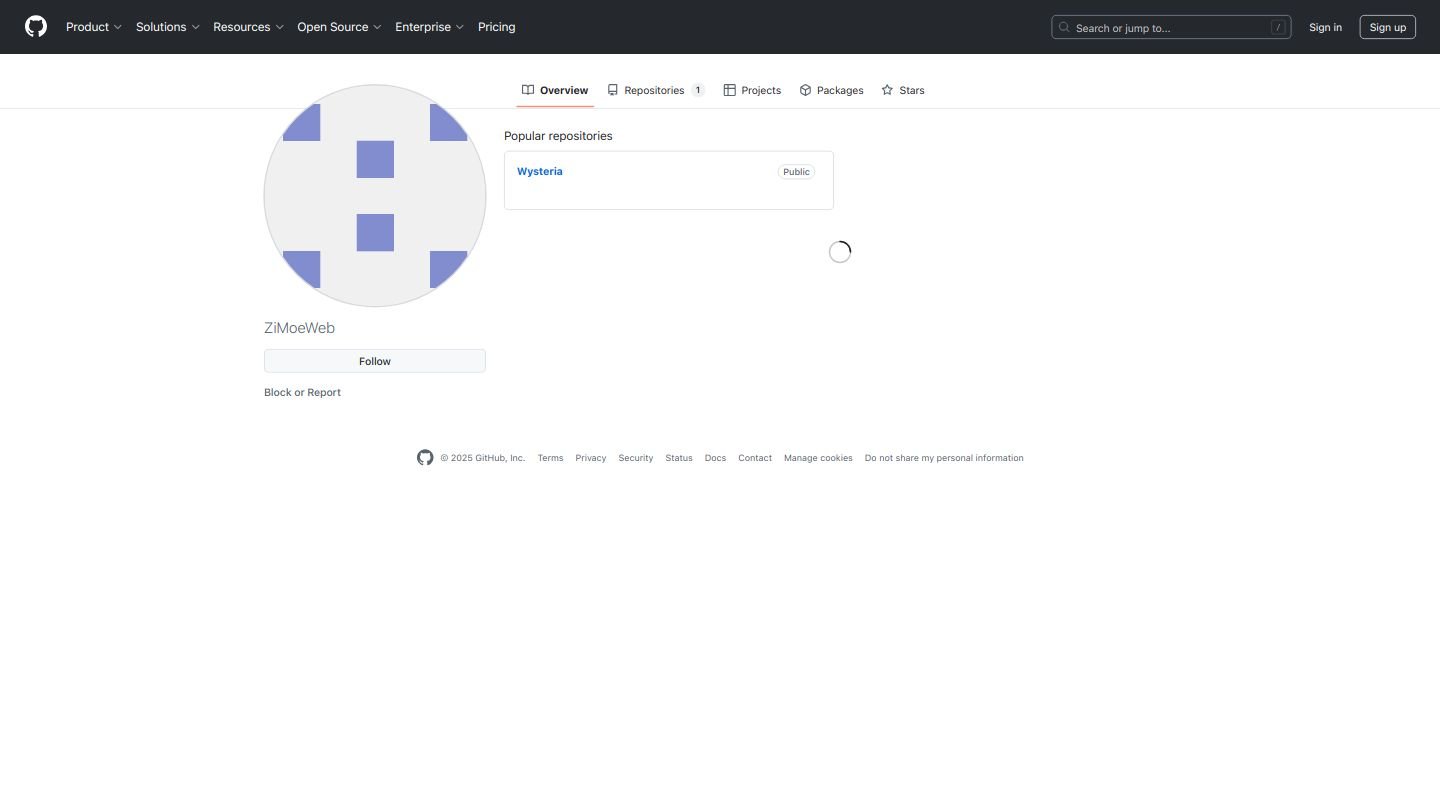The height and width of the screenshot is (810, 1440).
Task: Click the search magnifier icon
Action: coord(1065,28)
